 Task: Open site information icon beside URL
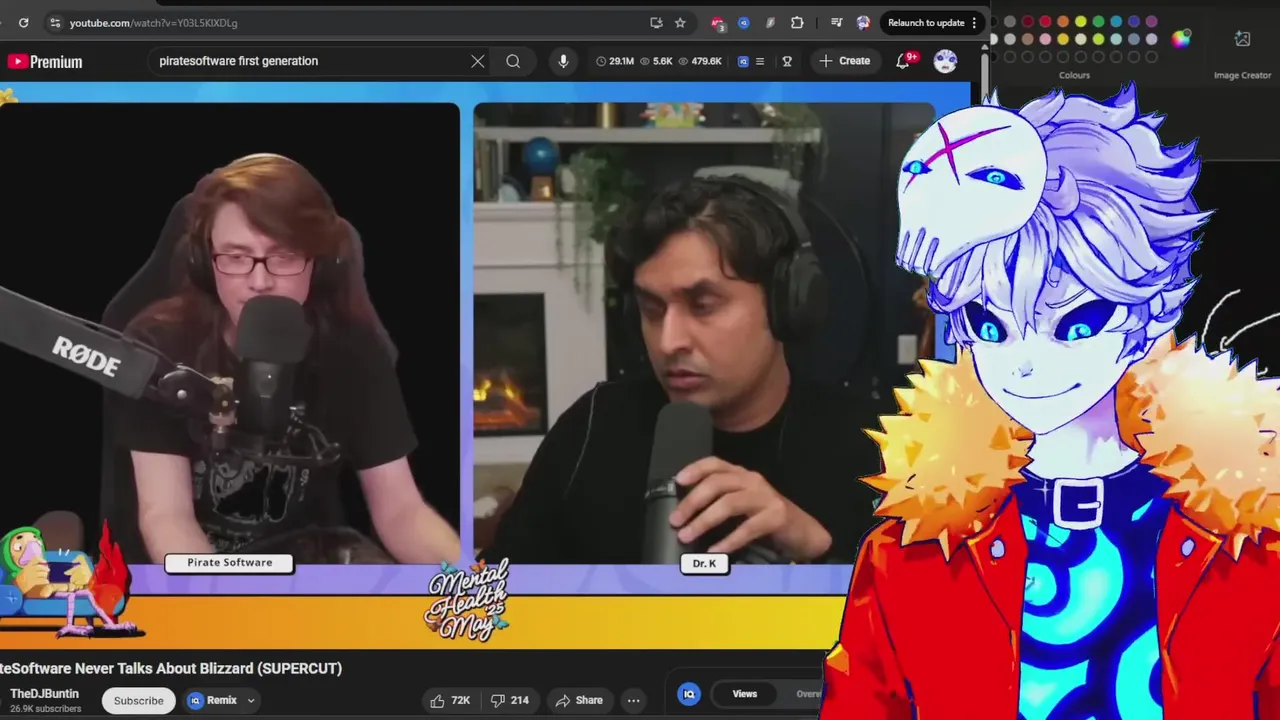pos(54,22)
